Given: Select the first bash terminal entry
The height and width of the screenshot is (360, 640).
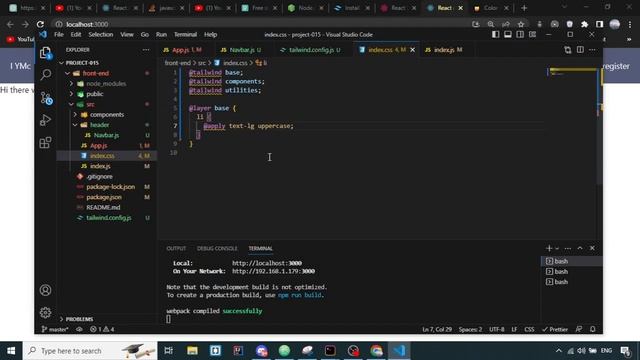Looking at the screenshot, I should point(571,261).
